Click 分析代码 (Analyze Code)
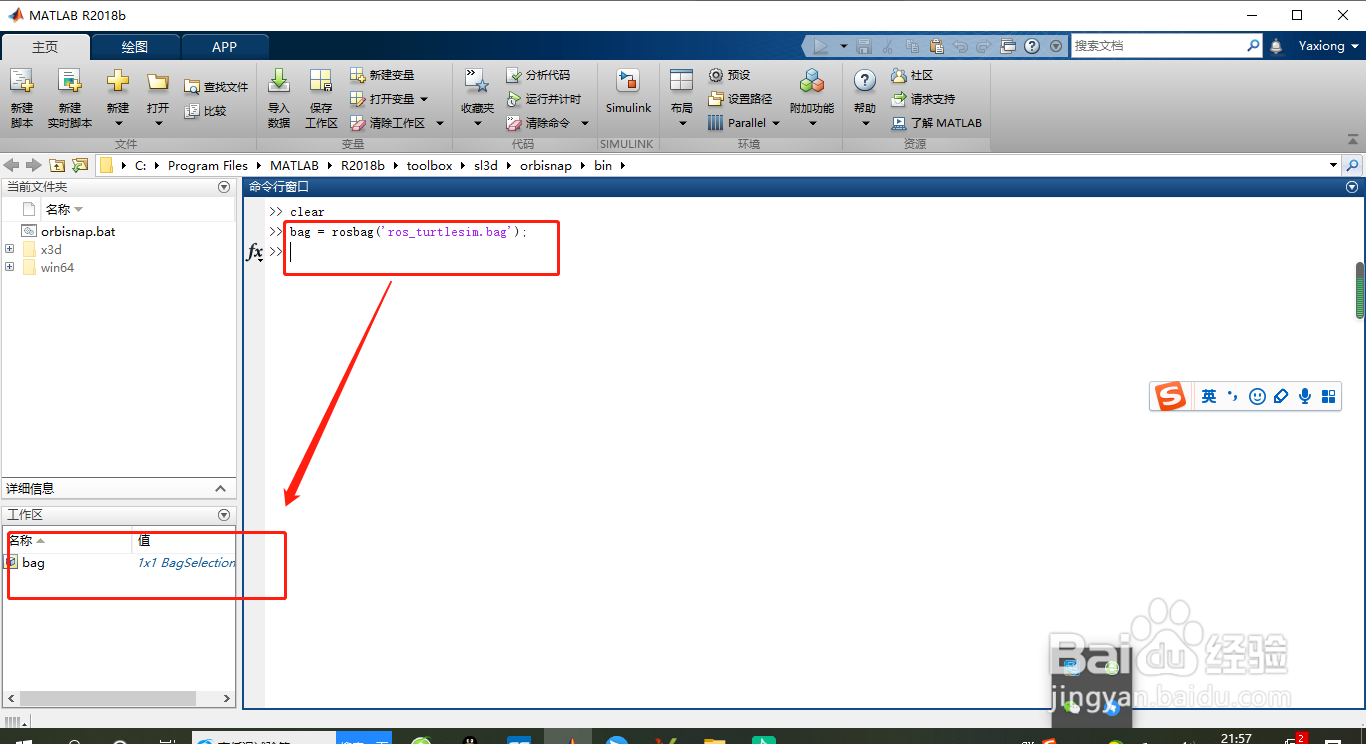 (538, 75)
